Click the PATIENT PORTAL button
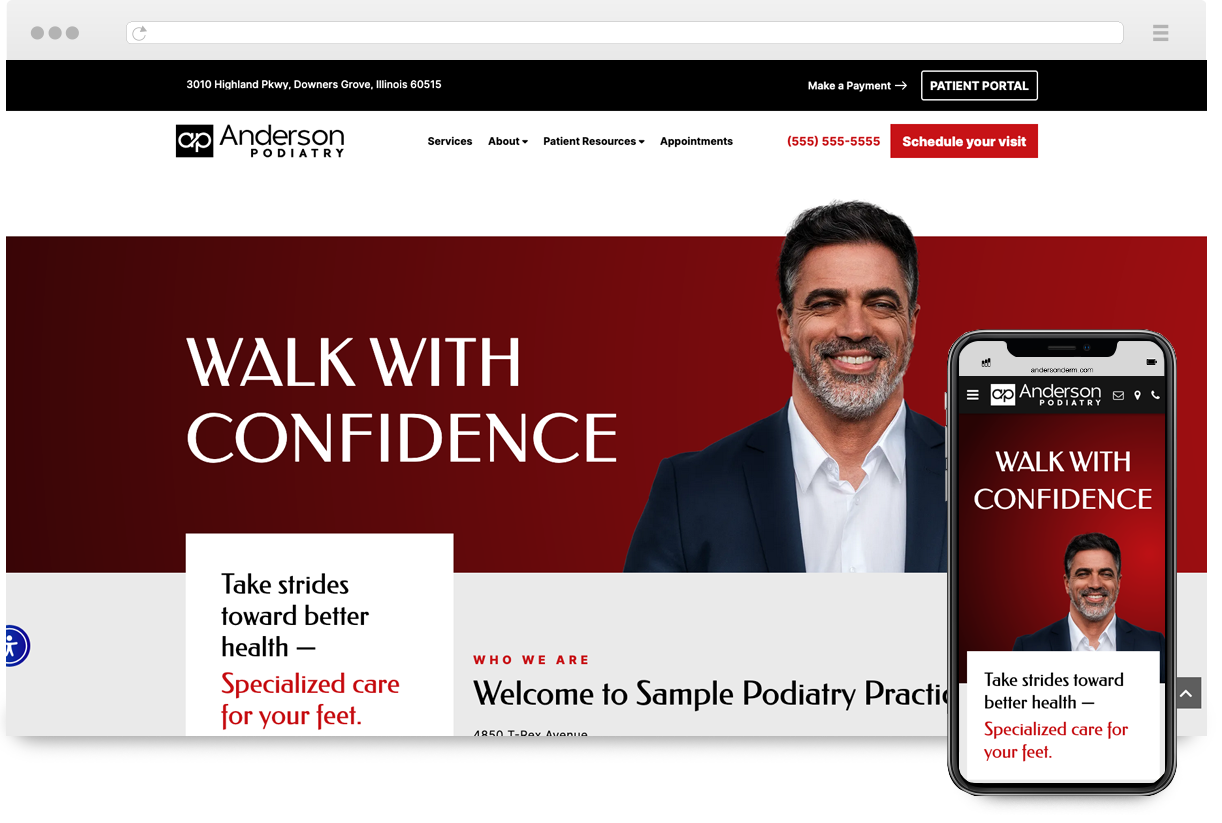The image size is (1222, 823). point(979,86)
